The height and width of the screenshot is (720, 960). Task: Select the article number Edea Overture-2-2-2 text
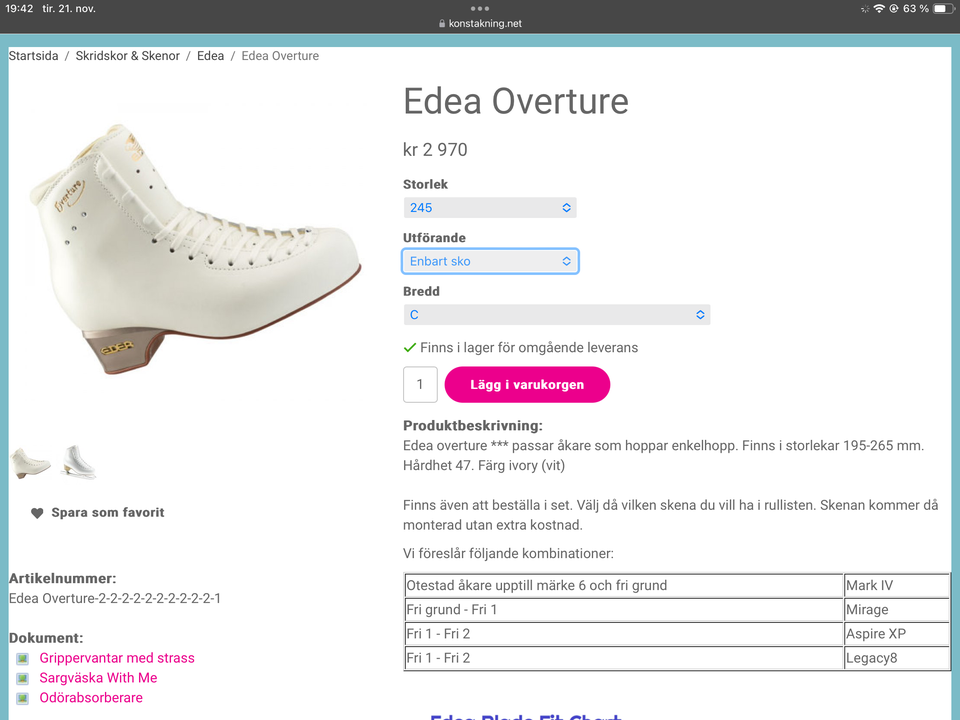click(114, 599)
